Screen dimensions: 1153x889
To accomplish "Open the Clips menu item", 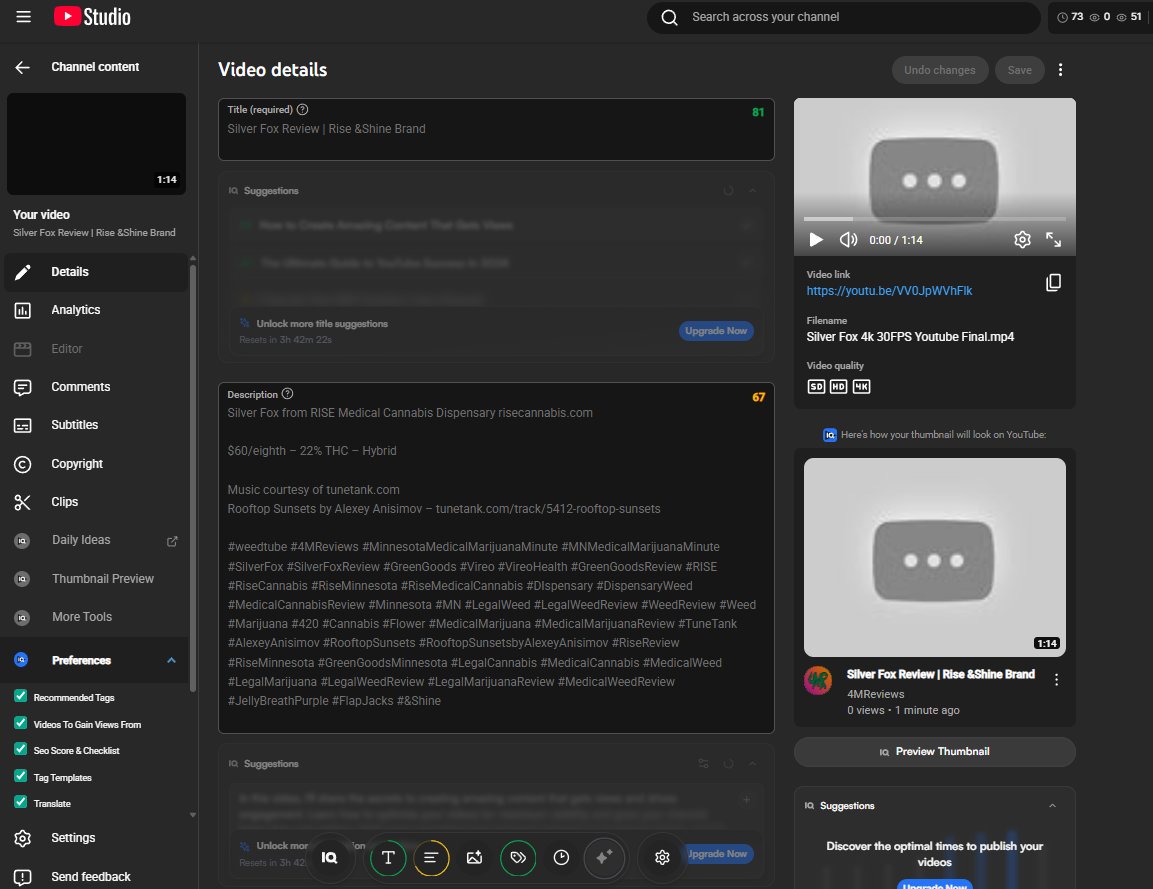I will click(x=96, y=502).
